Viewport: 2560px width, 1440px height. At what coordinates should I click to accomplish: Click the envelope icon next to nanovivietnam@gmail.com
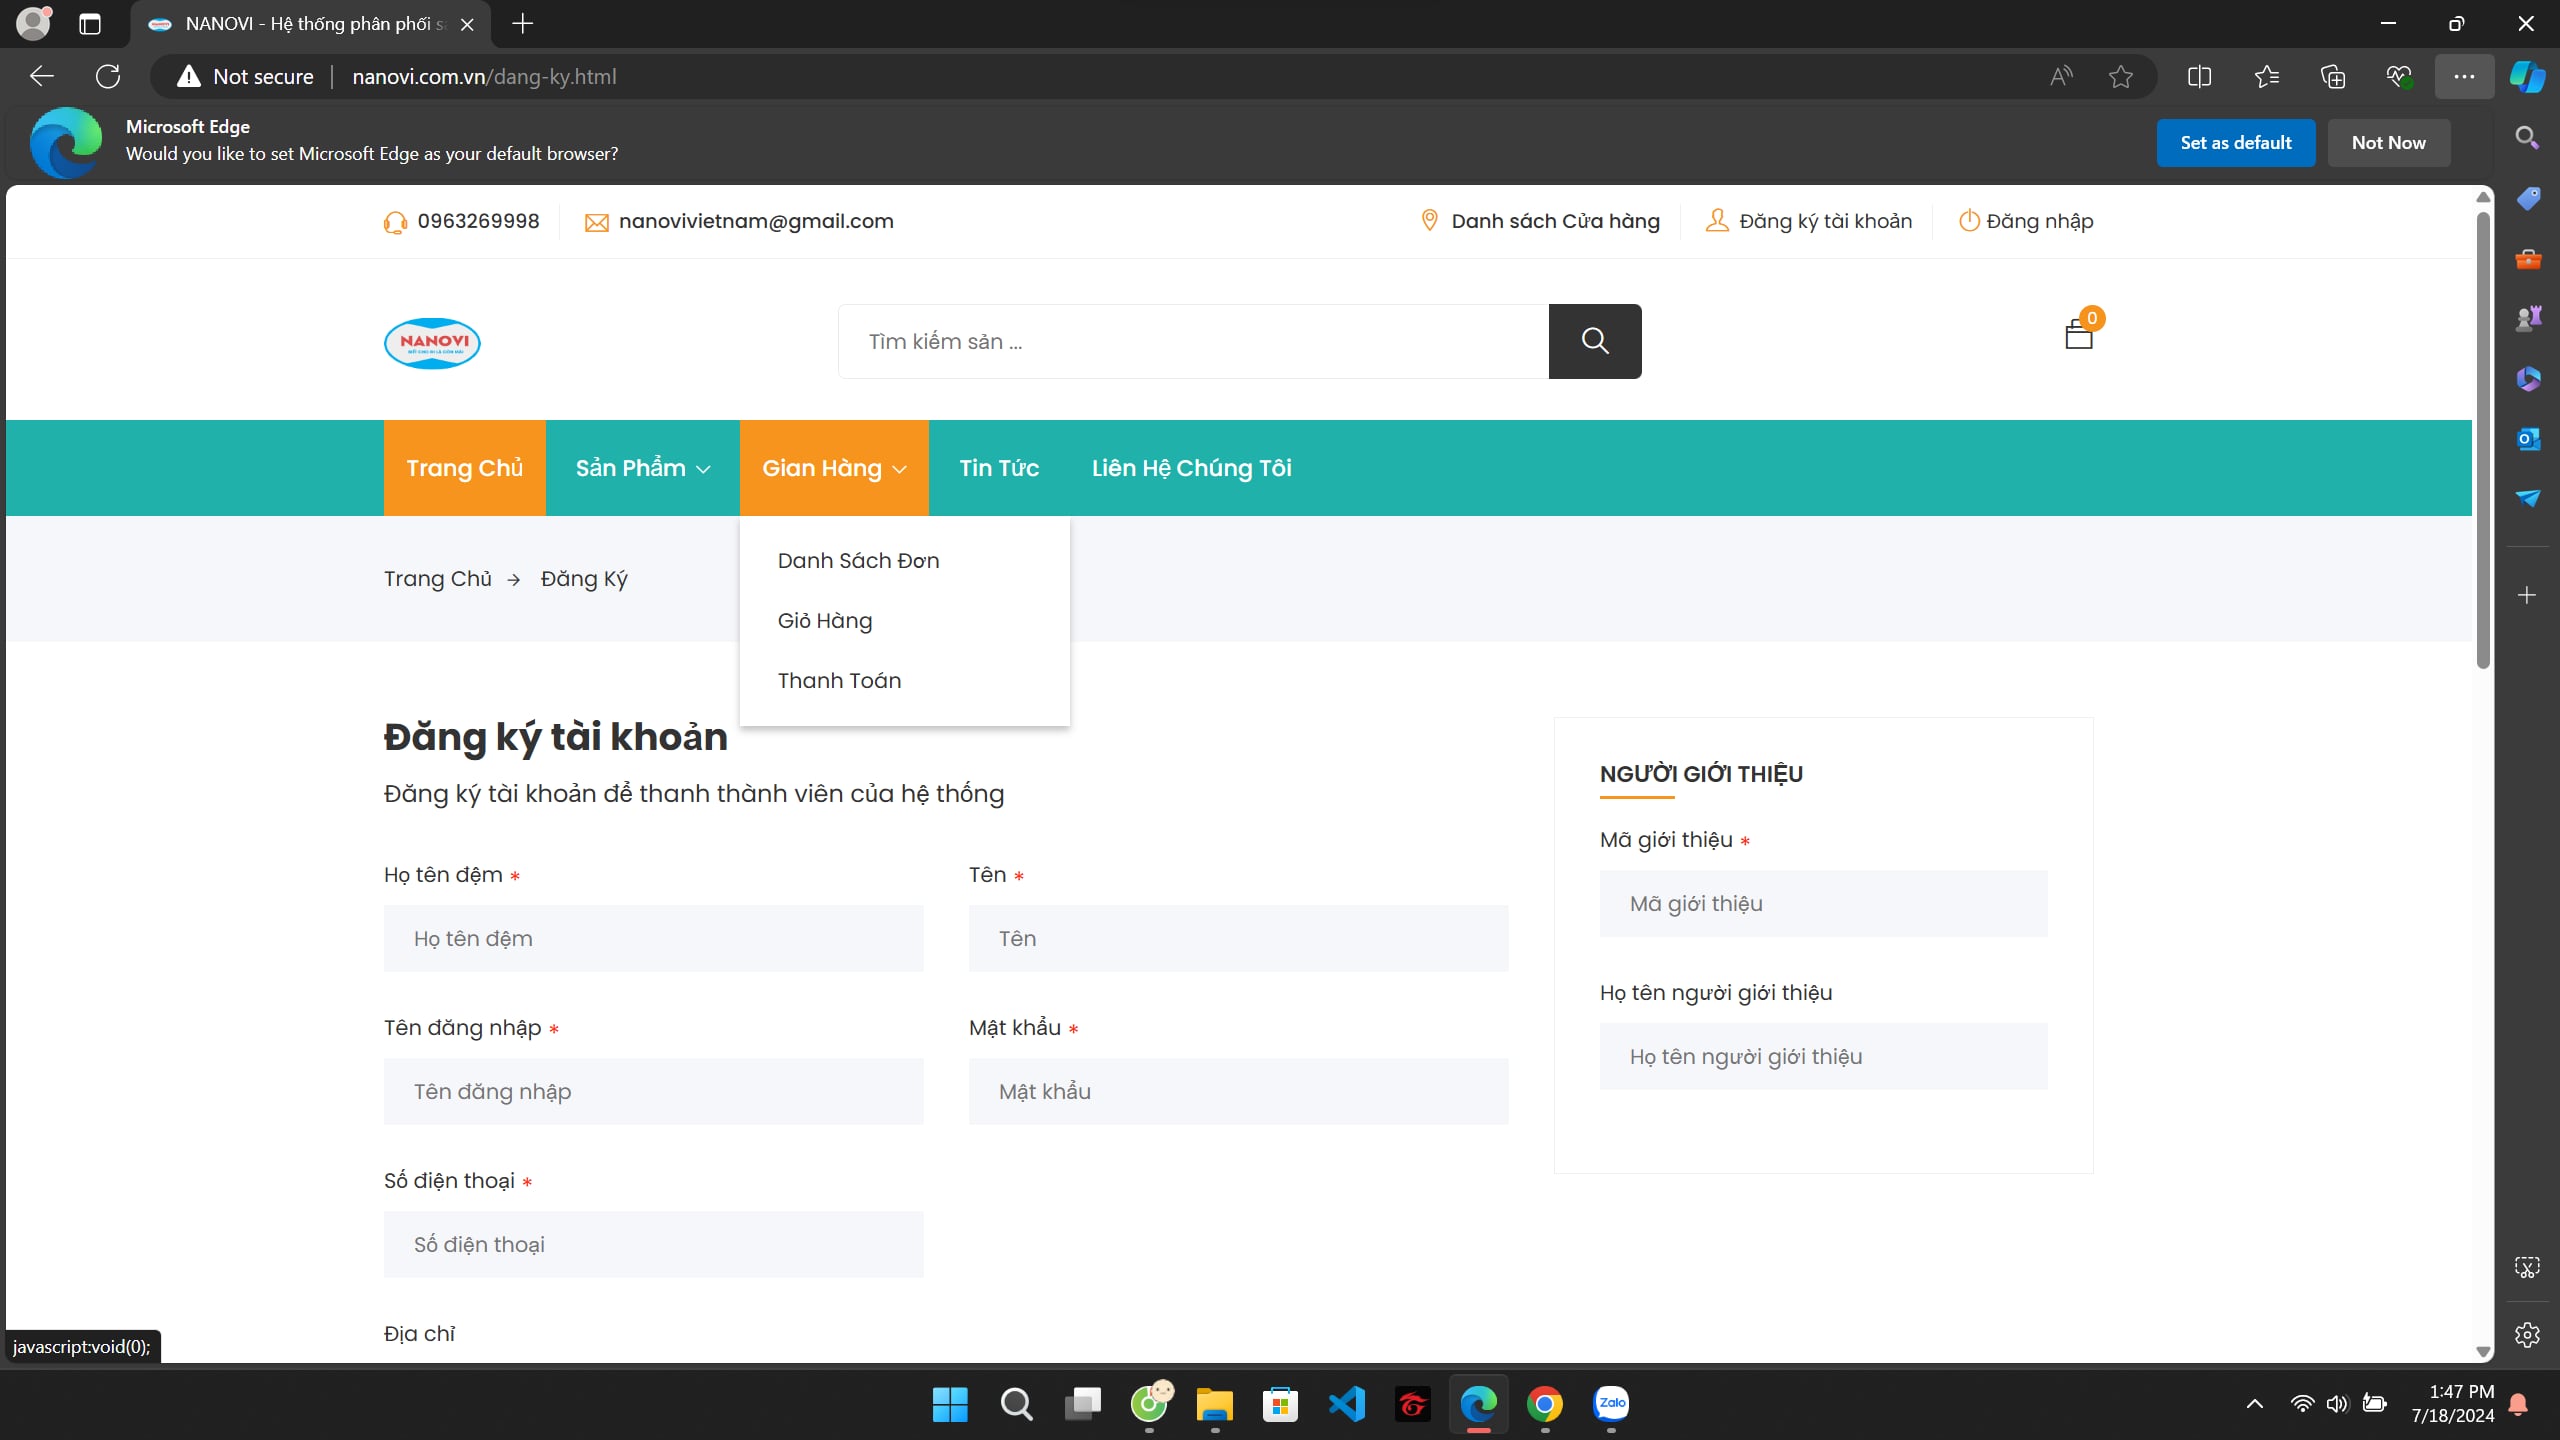coord(597,221)
